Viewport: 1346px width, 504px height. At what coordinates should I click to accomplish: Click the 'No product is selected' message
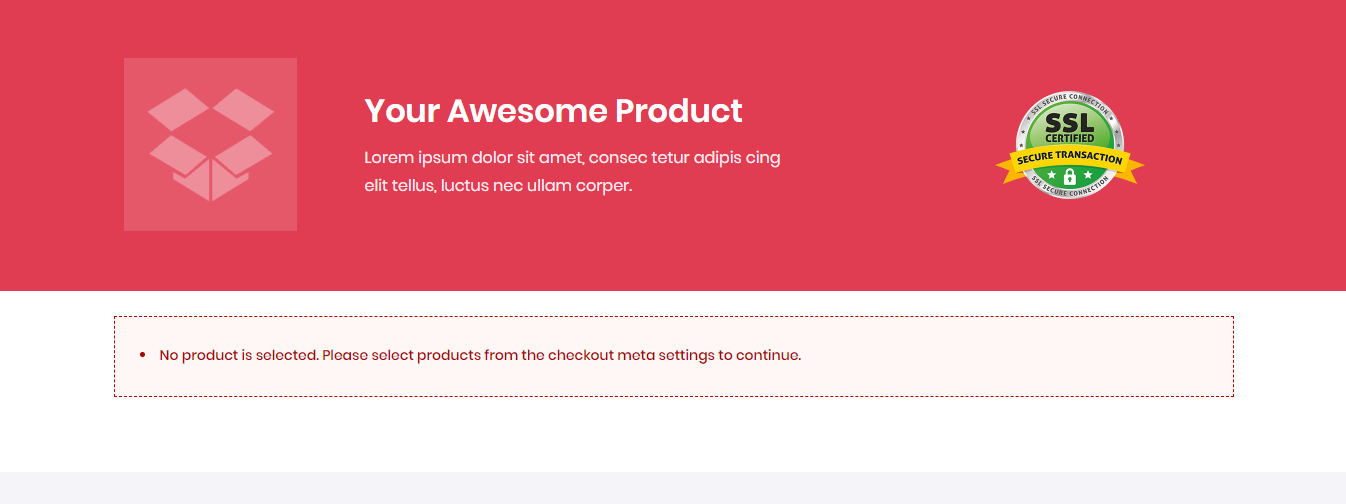(x=238, y=355)
